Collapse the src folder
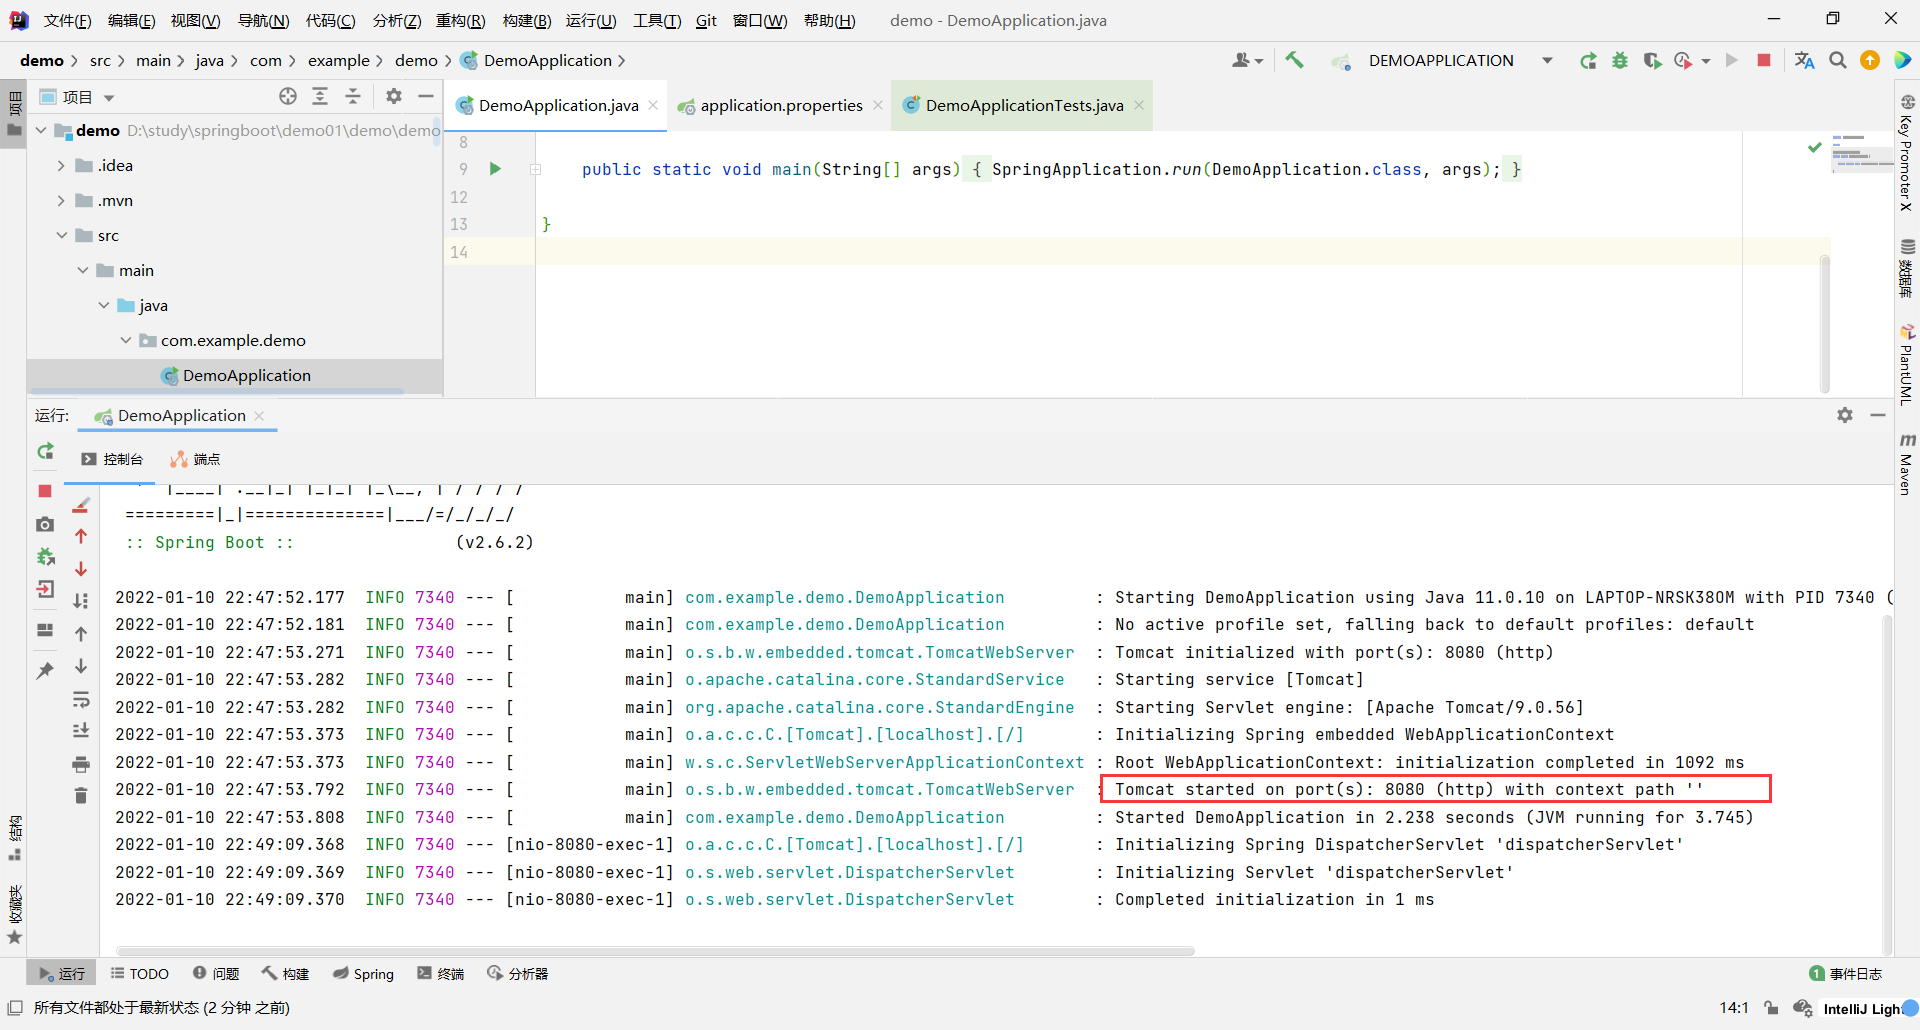Image resolution: width=1920 pixels, height=1030 pixels. tap(61, 235)
